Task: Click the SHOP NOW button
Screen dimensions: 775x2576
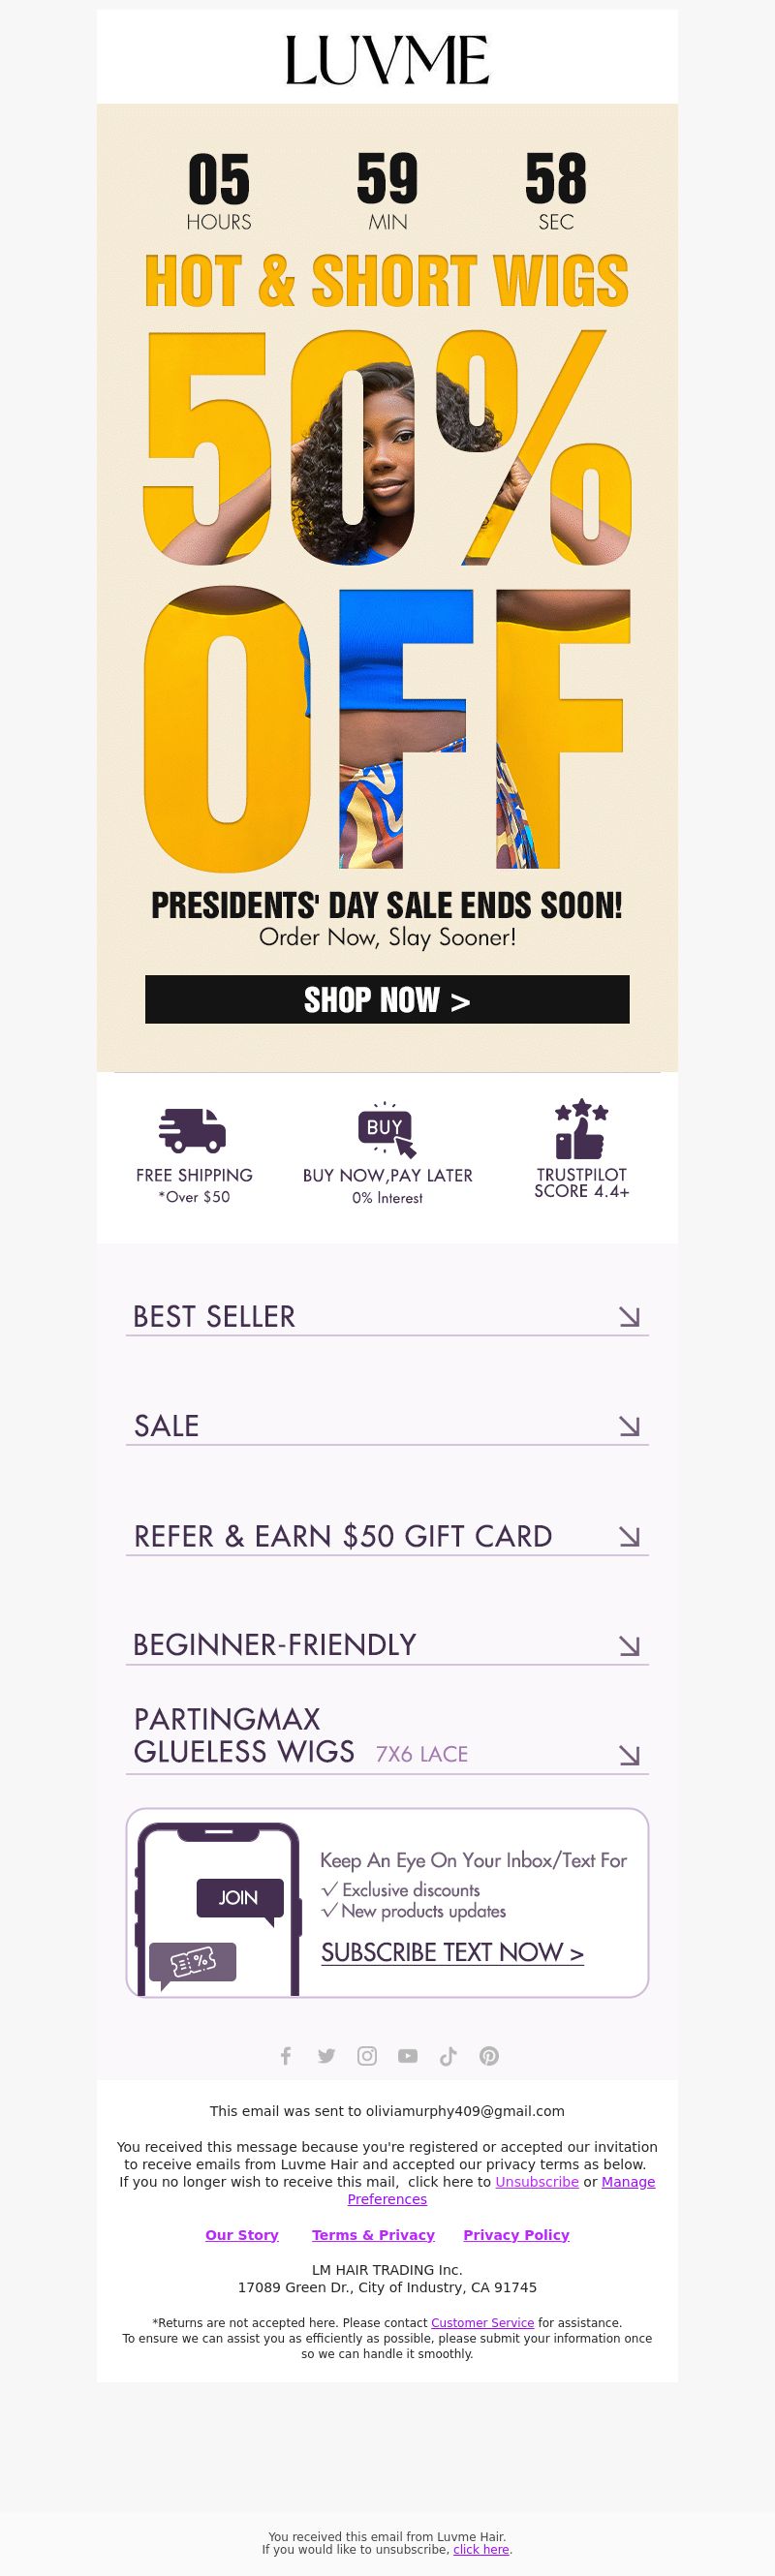Action: tap(387, 999)
